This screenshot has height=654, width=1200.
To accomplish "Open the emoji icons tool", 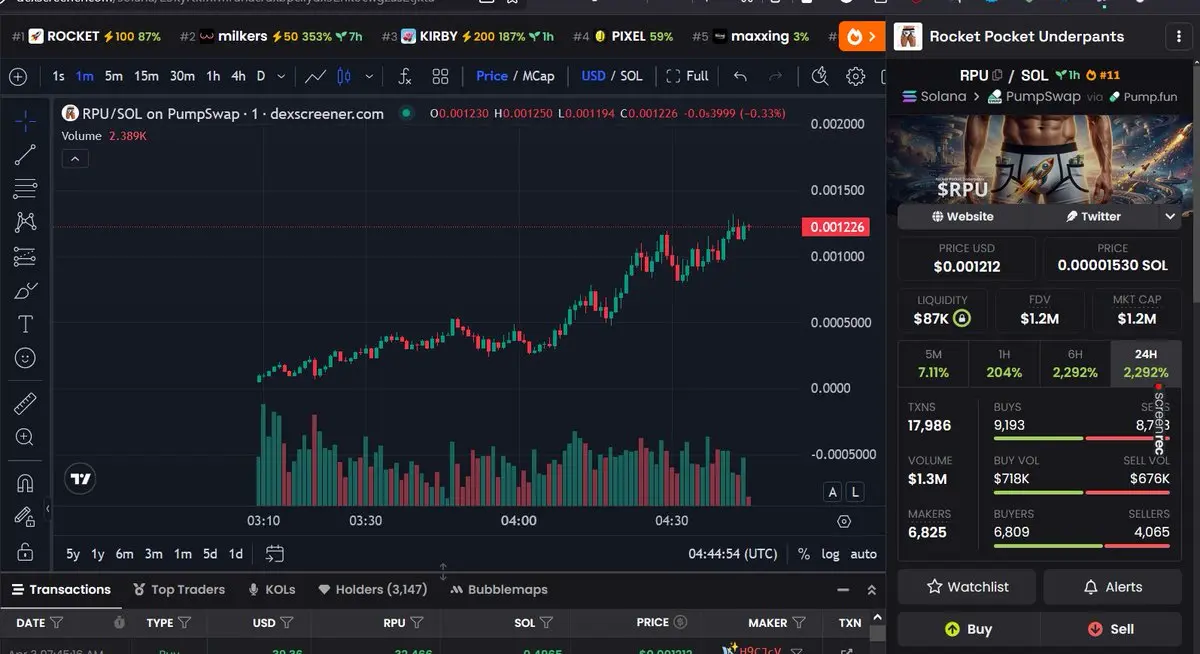I will coord(26,358).
